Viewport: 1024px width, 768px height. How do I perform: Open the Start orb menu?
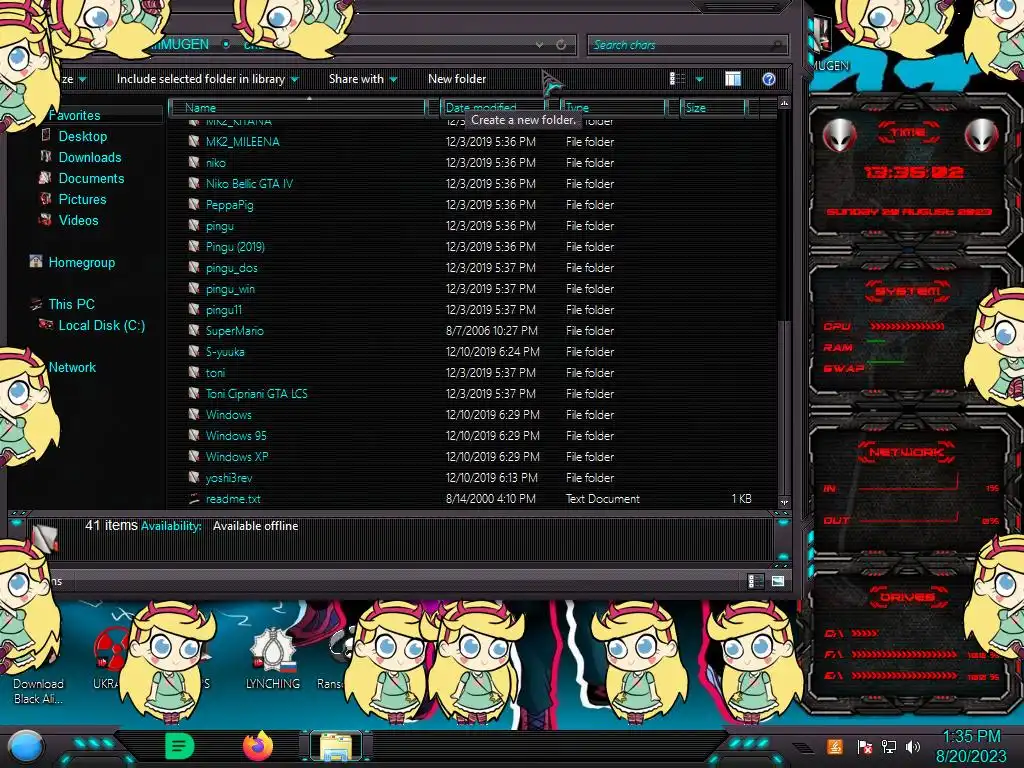[27, 747]
